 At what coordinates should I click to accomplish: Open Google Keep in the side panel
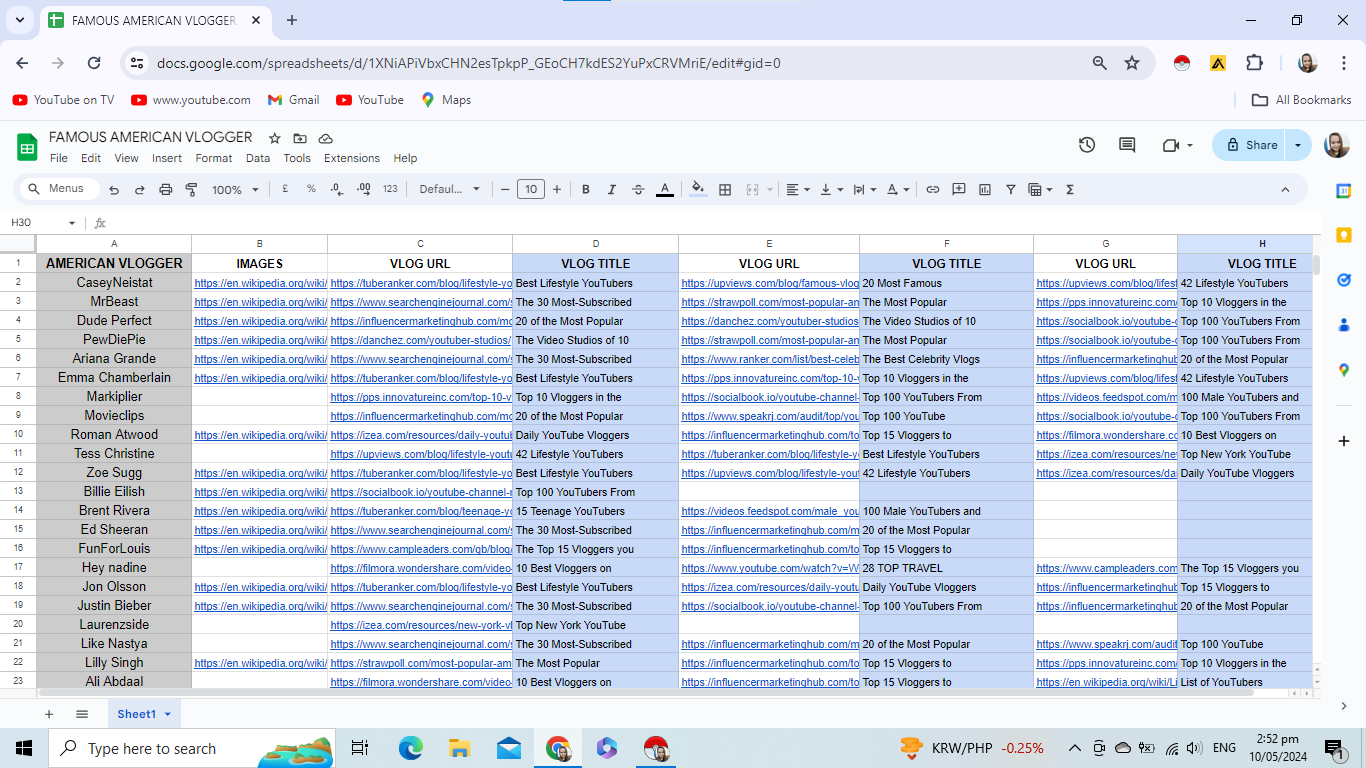tap(1343, 235)
